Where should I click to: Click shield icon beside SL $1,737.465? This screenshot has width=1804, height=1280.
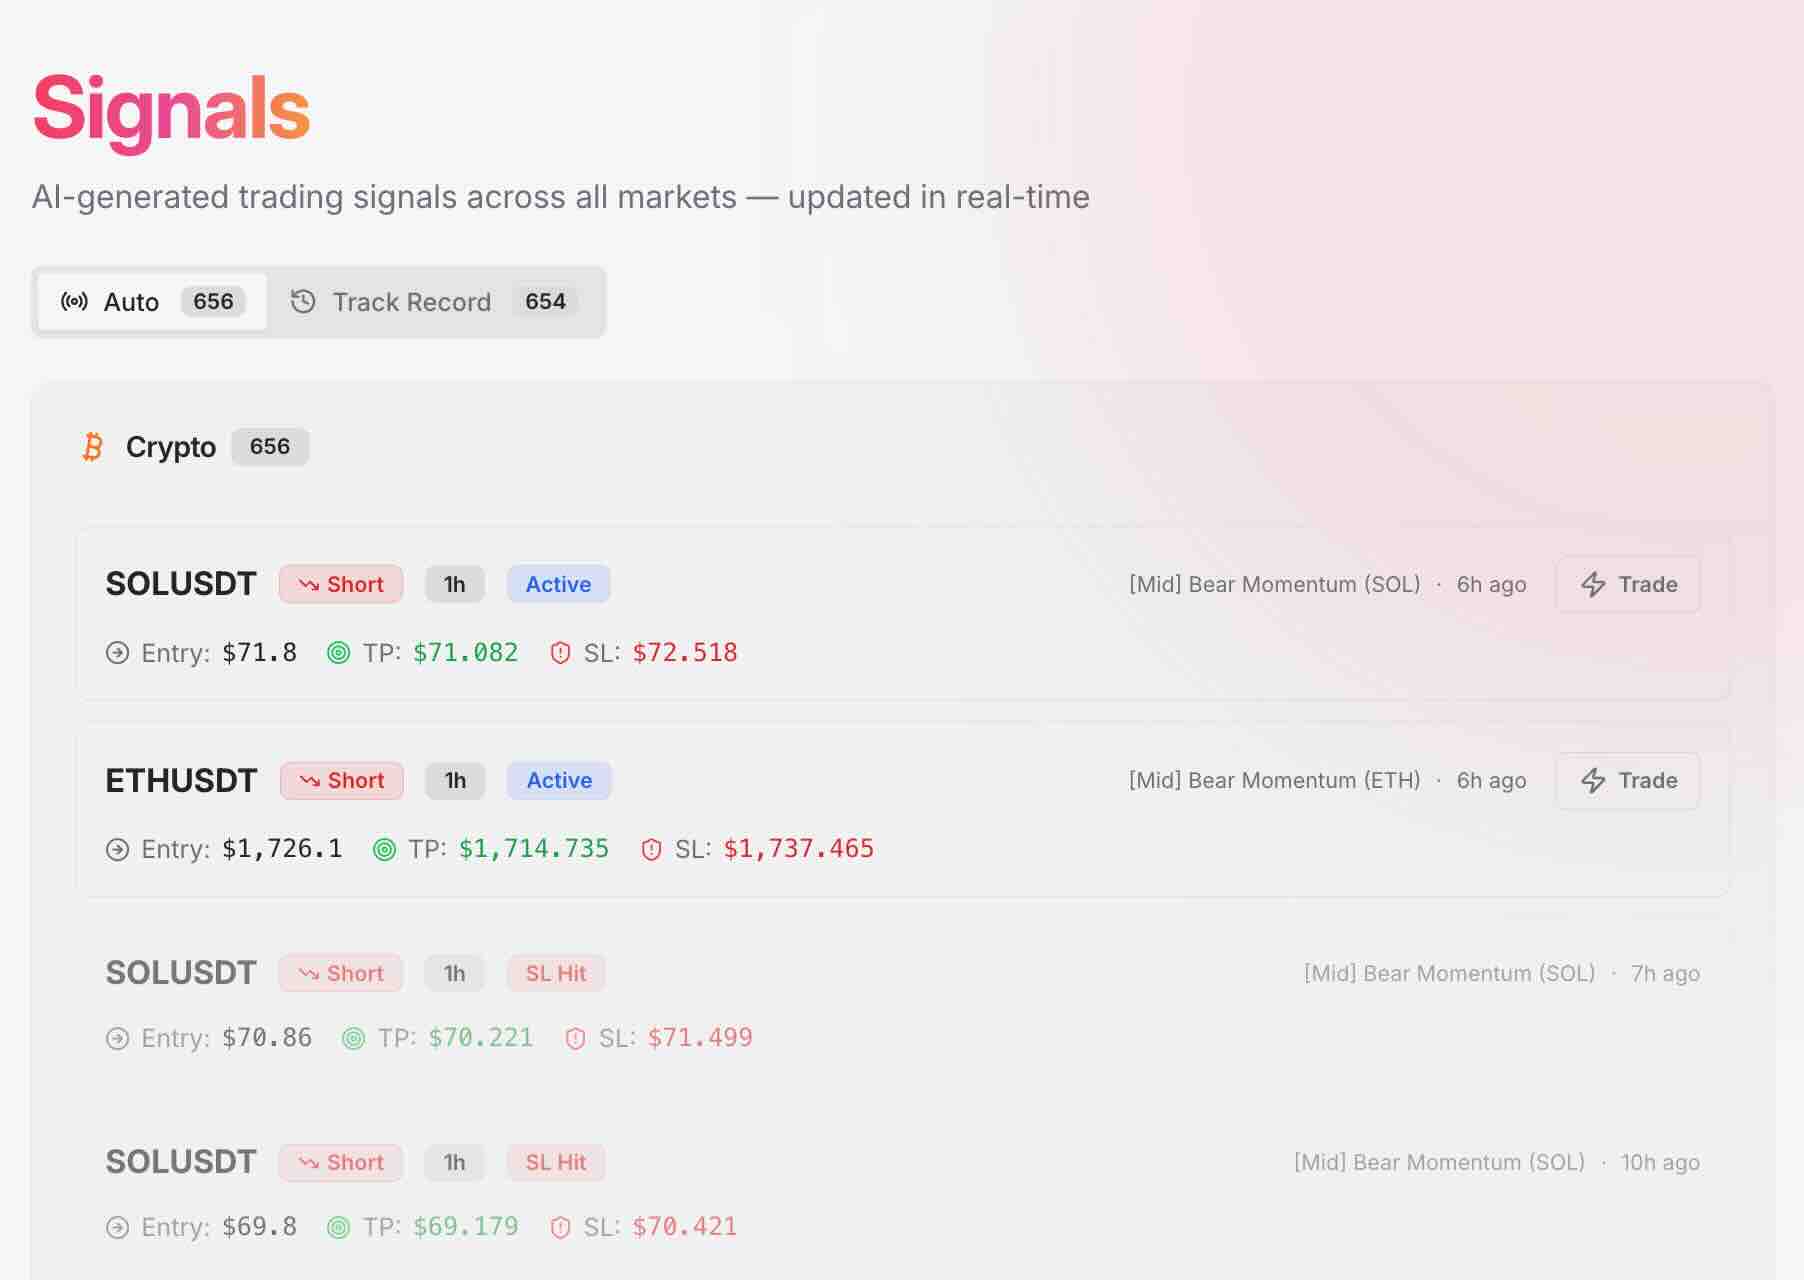[652, 850]
